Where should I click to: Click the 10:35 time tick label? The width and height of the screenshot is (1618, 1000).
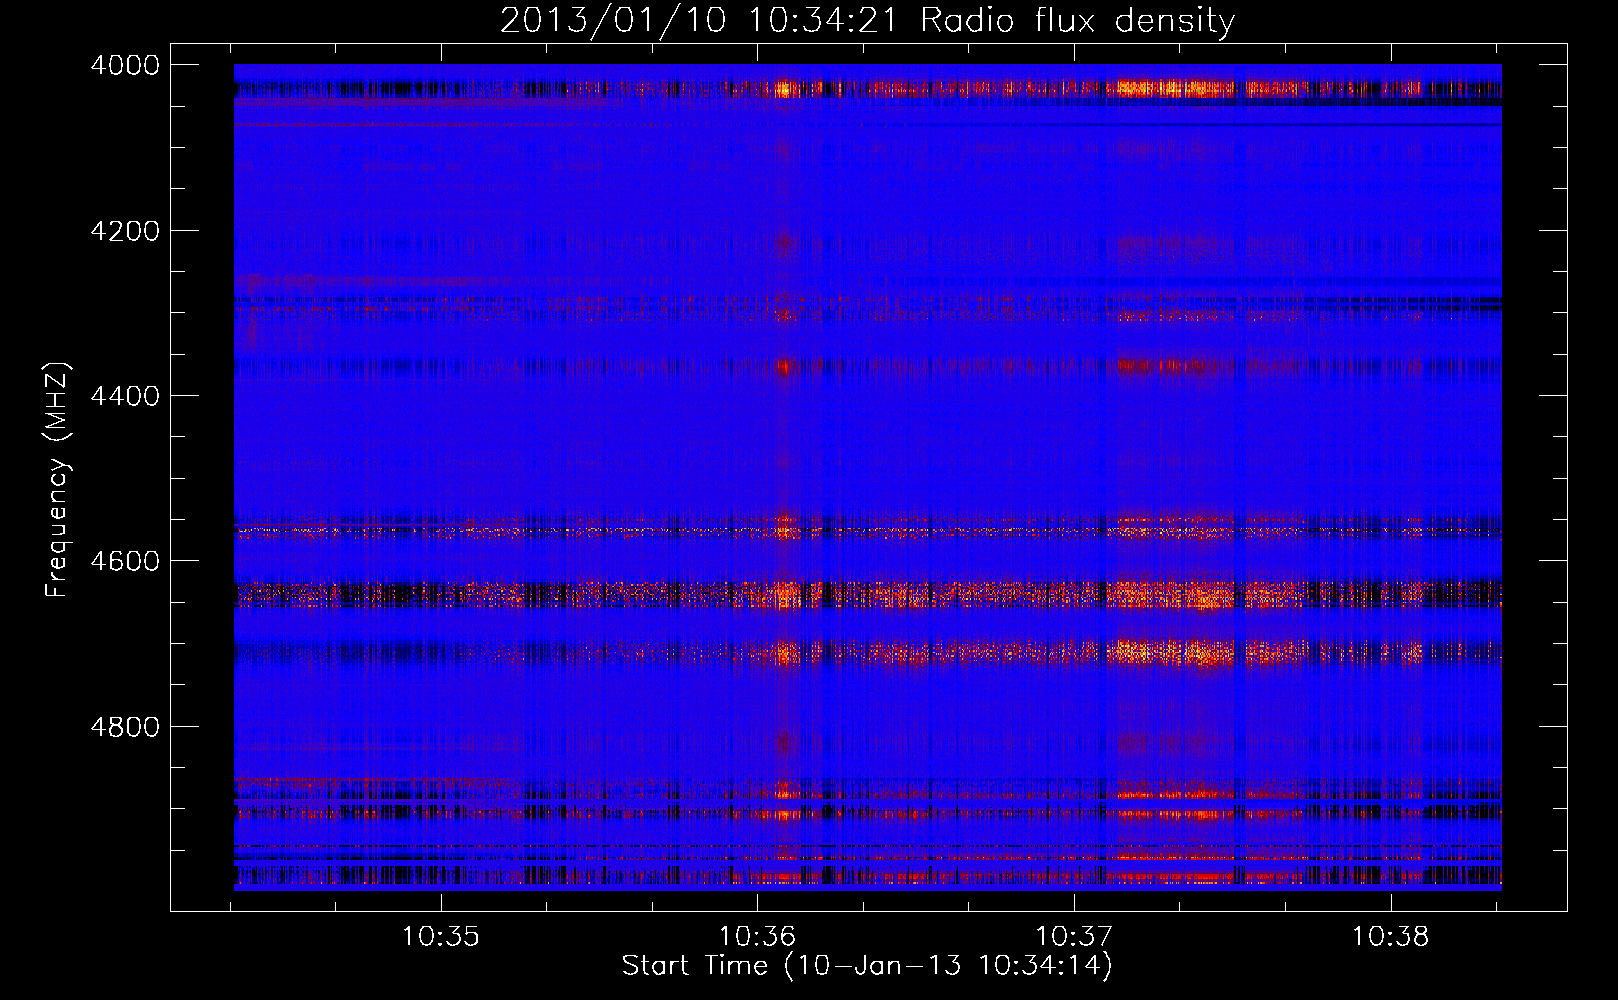441,937
